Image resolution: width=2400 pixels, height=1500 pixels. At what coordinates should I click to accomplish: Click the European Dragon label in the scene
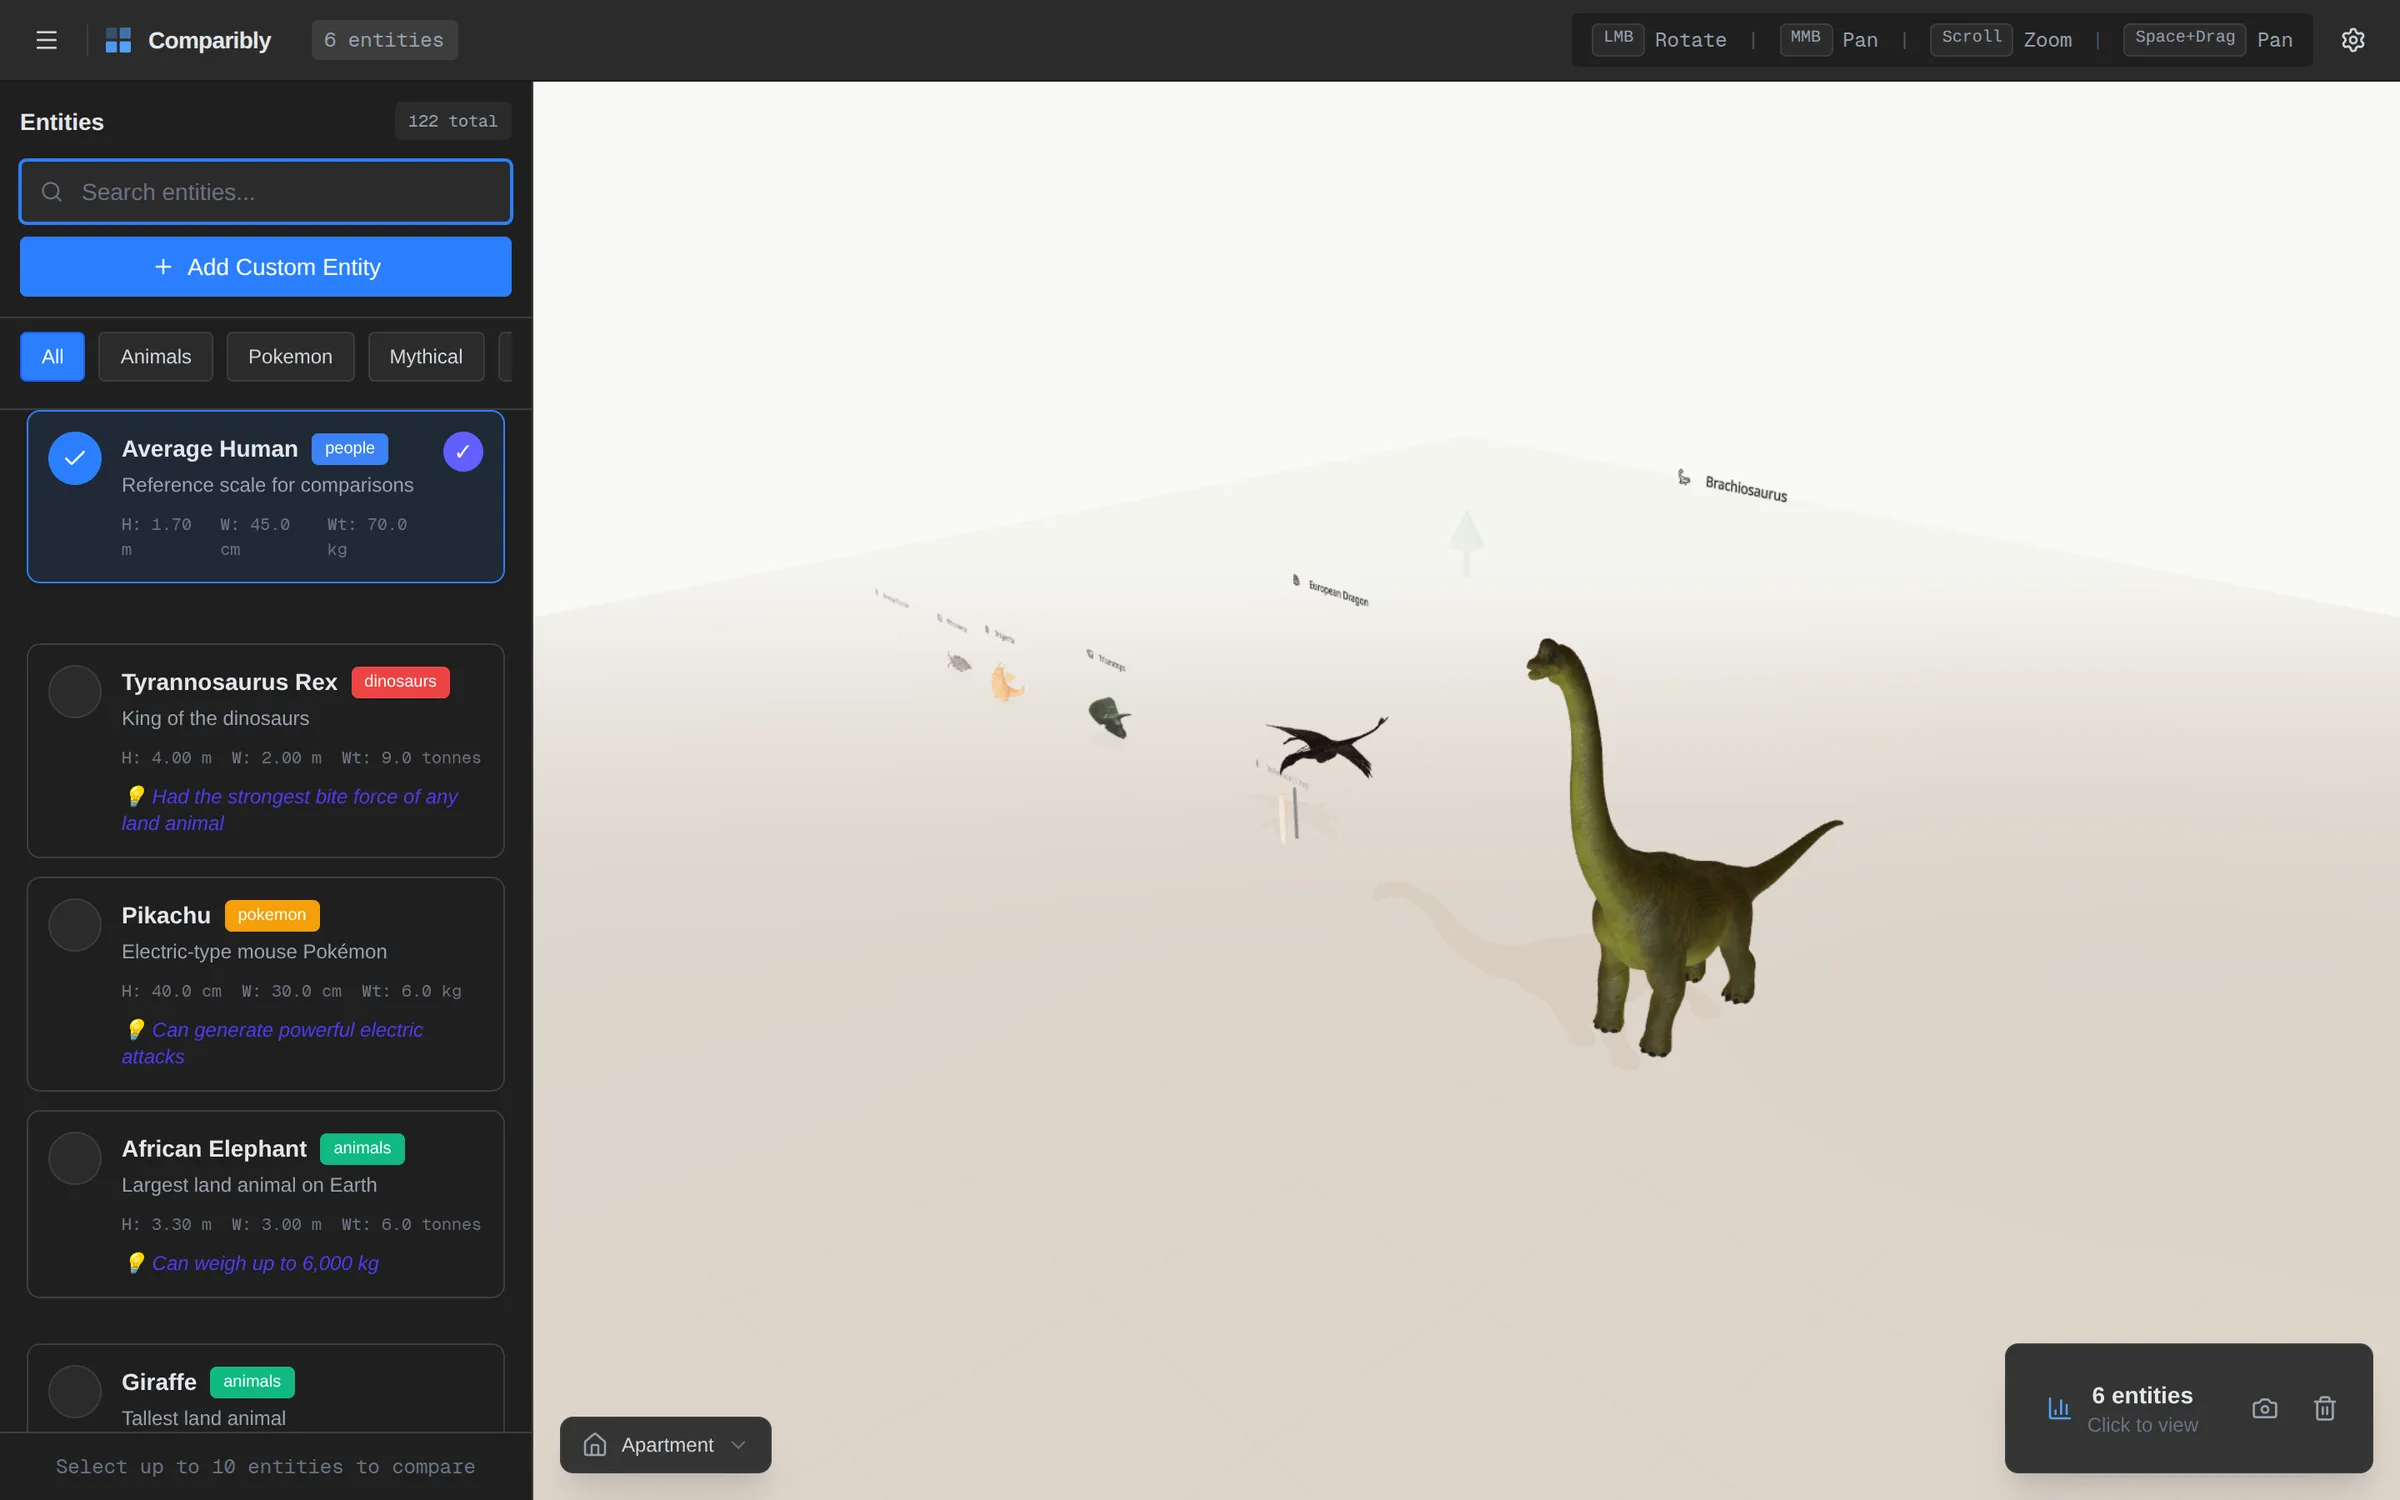1338,594
